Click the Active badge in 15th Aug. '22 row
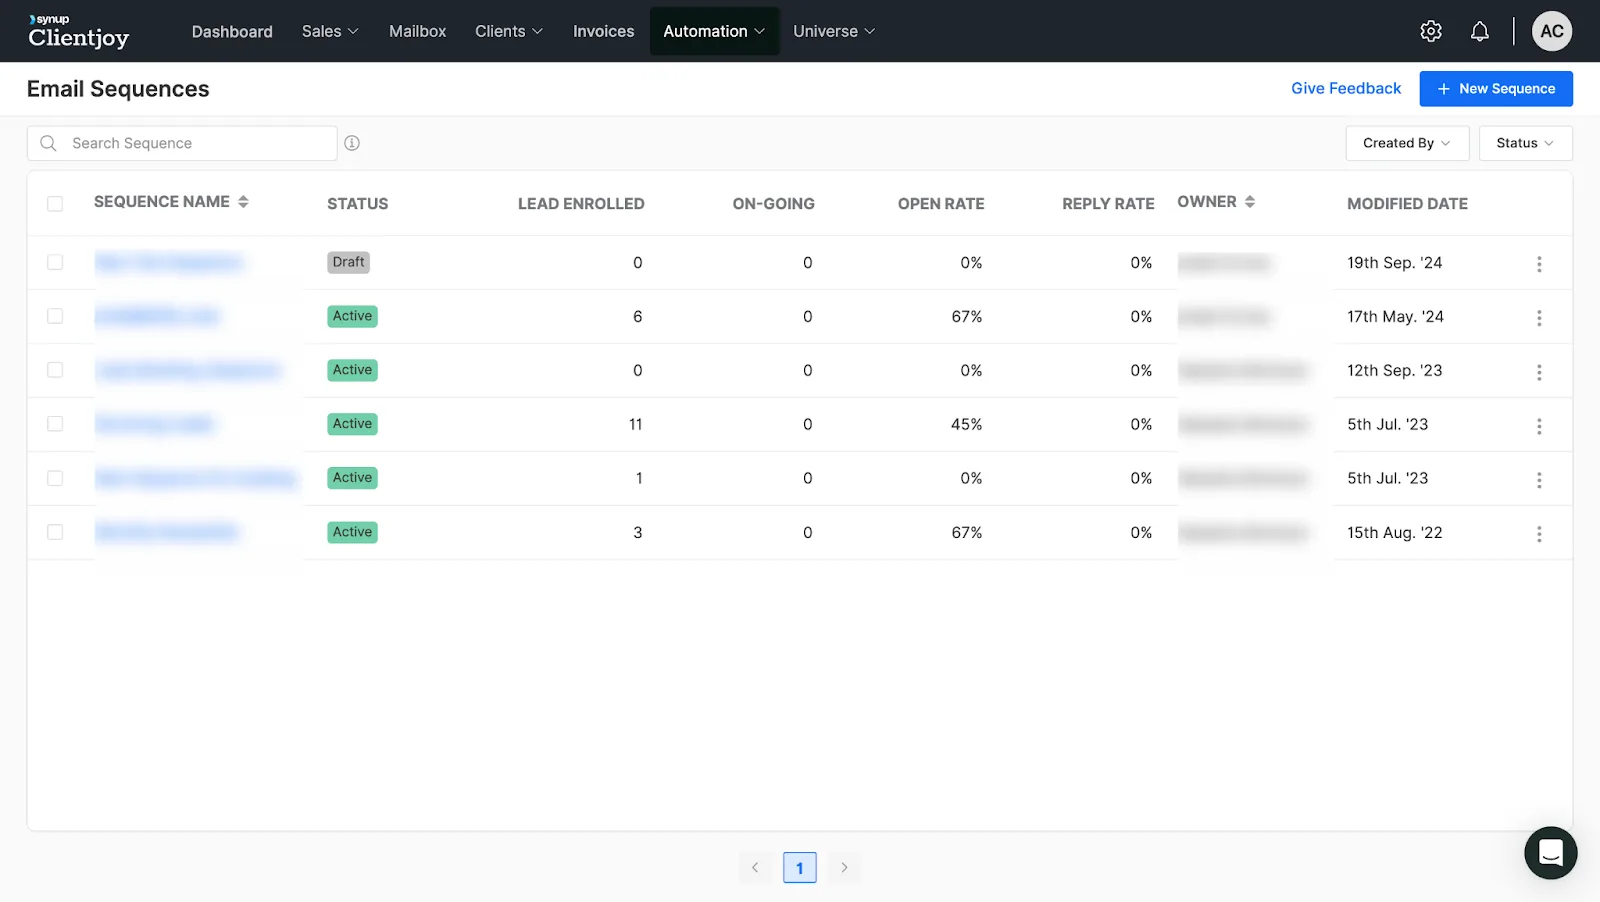This screenshot has height=902, width=1600. click(x=352, y=532)
